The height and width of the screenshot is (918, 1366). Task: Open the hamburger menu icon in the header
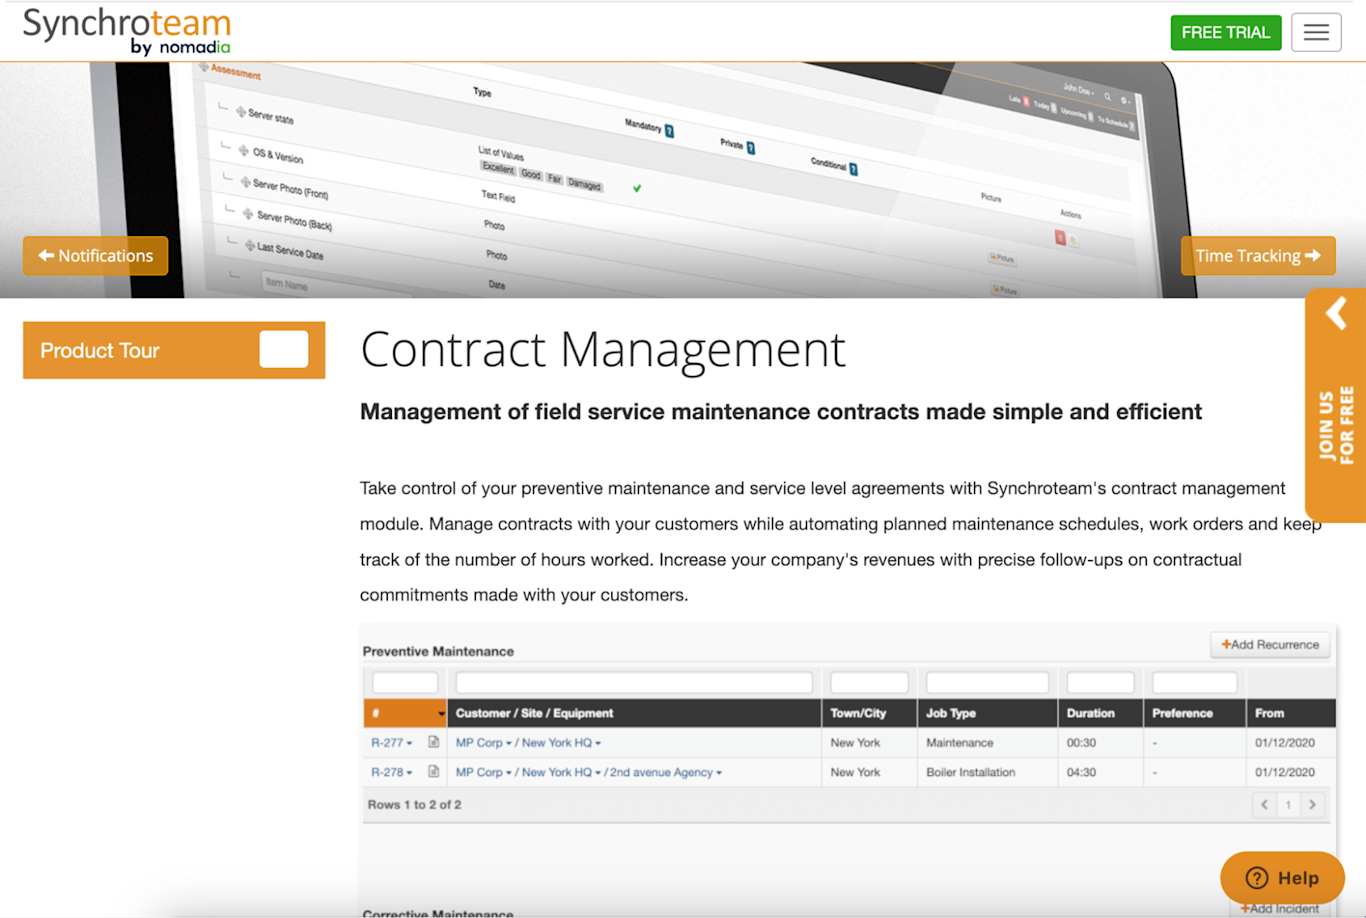click(x=1316, y=31)
